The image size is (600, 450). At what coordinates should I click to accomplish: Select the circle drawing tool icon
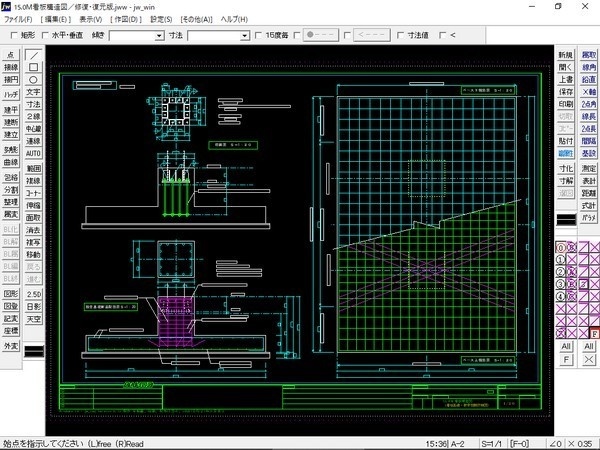[x=33, y=80]
